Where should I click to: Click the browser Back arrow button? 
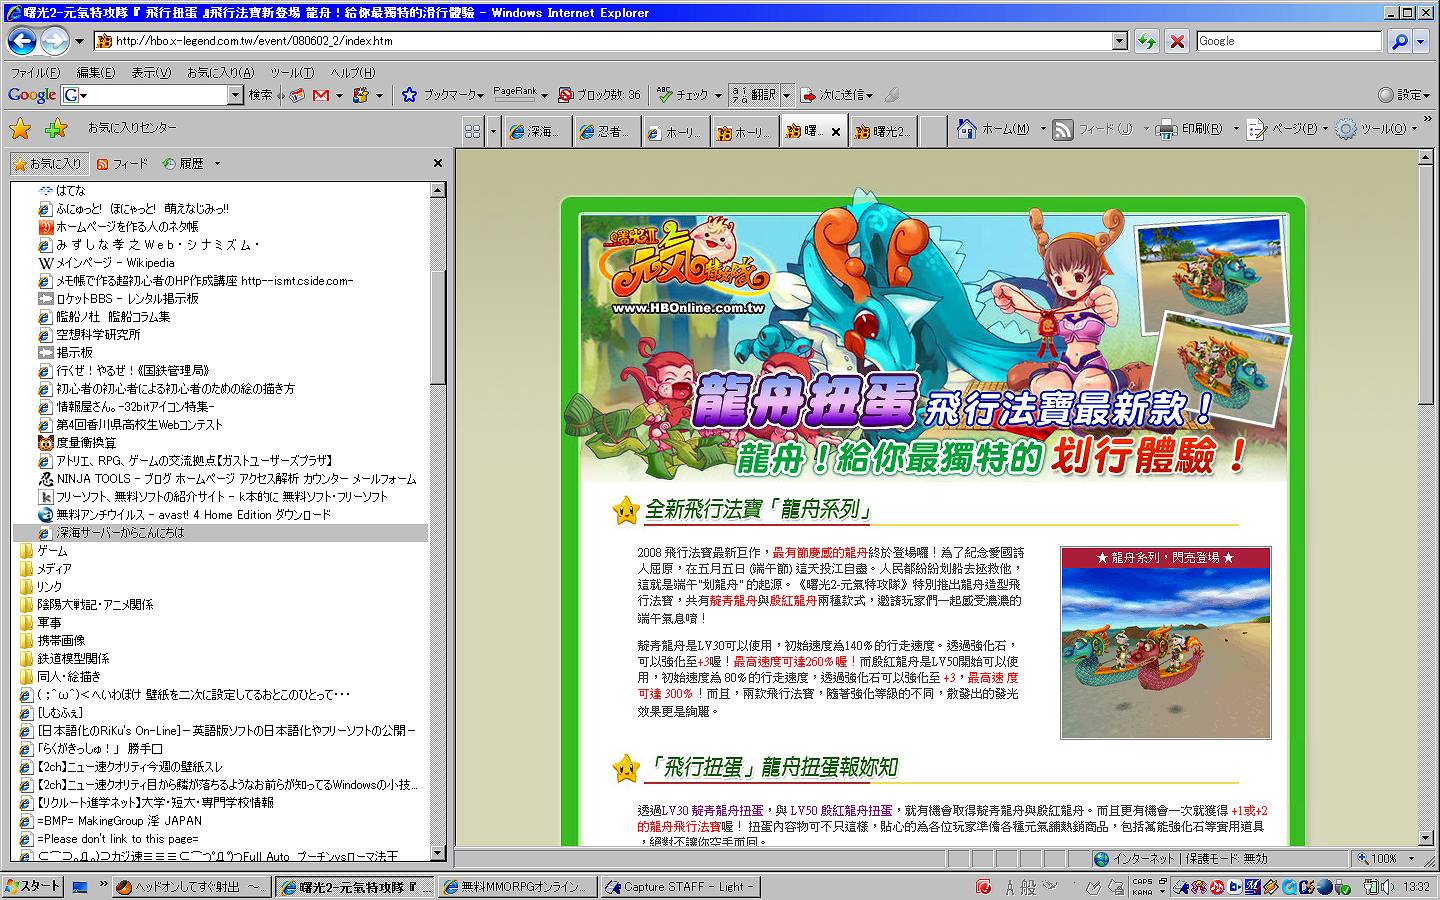(x=22, y=41)
